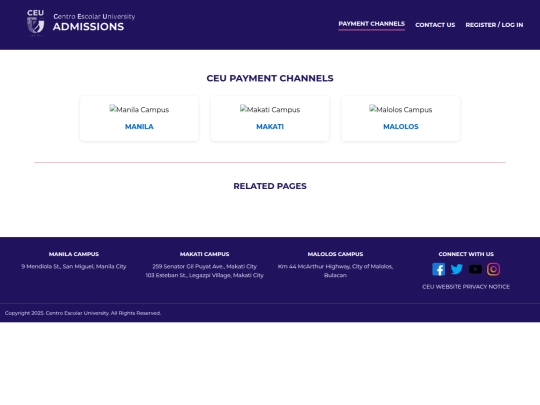The height and width of the screenshot is (405, 540).
Task: Open the CEU Twitter icon
Action: click(457, 269)
